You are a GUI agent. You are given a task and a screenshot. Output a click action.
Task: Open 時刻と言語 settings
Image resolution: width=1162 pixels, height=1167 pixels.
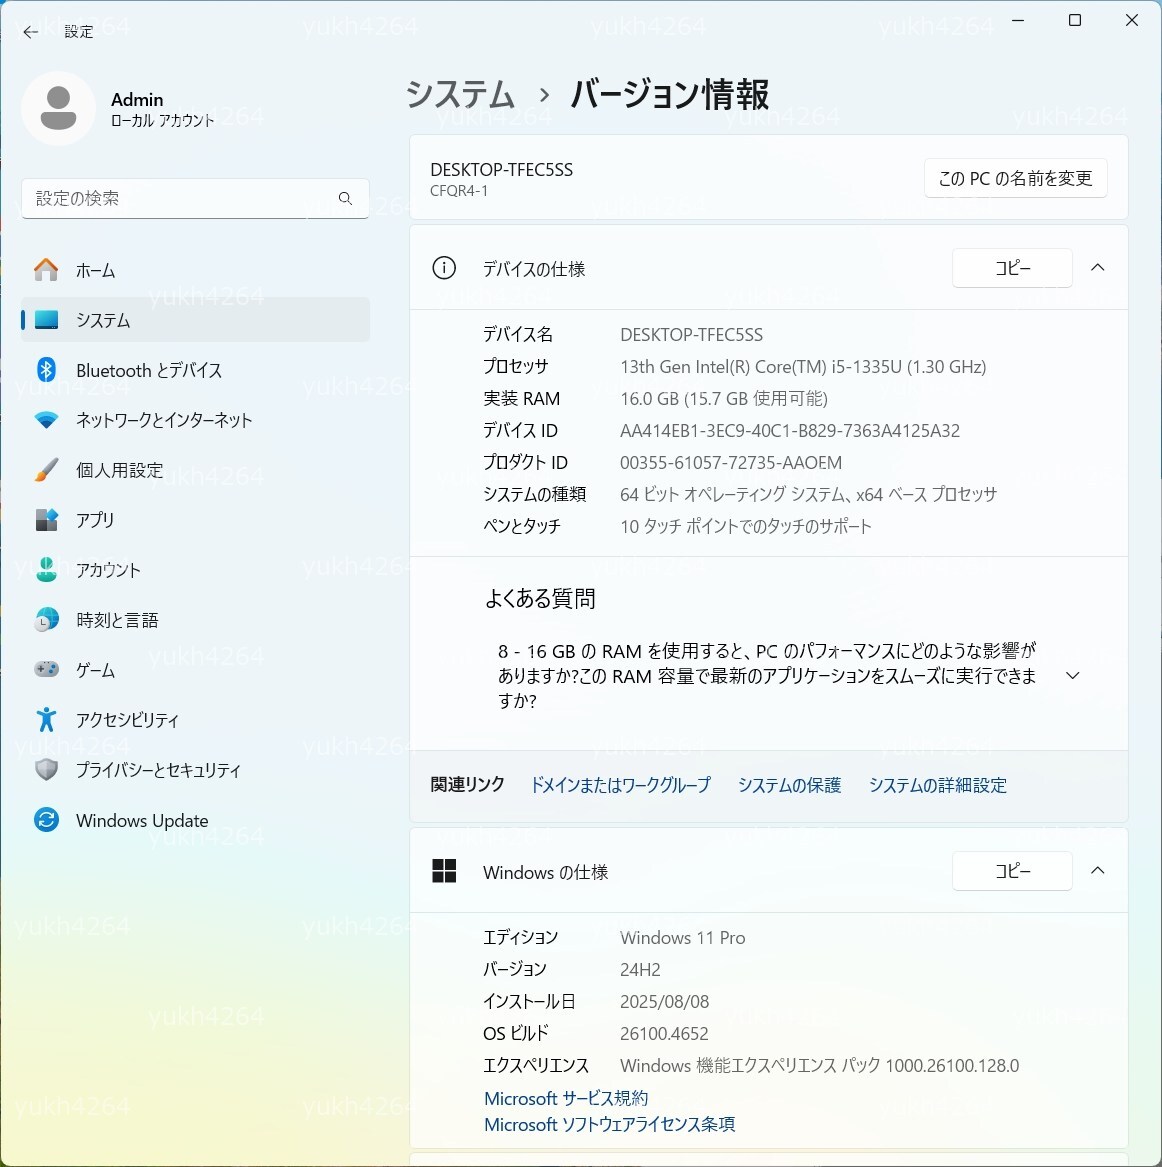pos(195,620)
